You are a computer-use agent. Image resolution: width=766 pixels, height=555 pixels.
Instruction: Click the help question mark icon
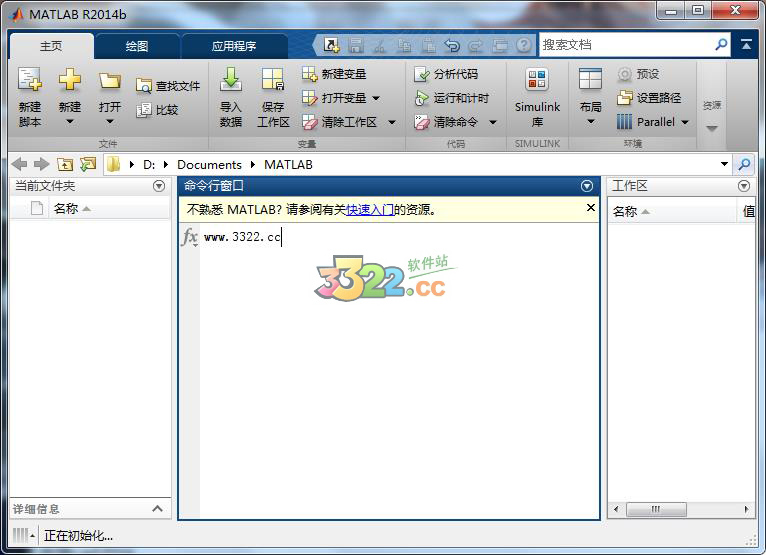coord(523,45)
